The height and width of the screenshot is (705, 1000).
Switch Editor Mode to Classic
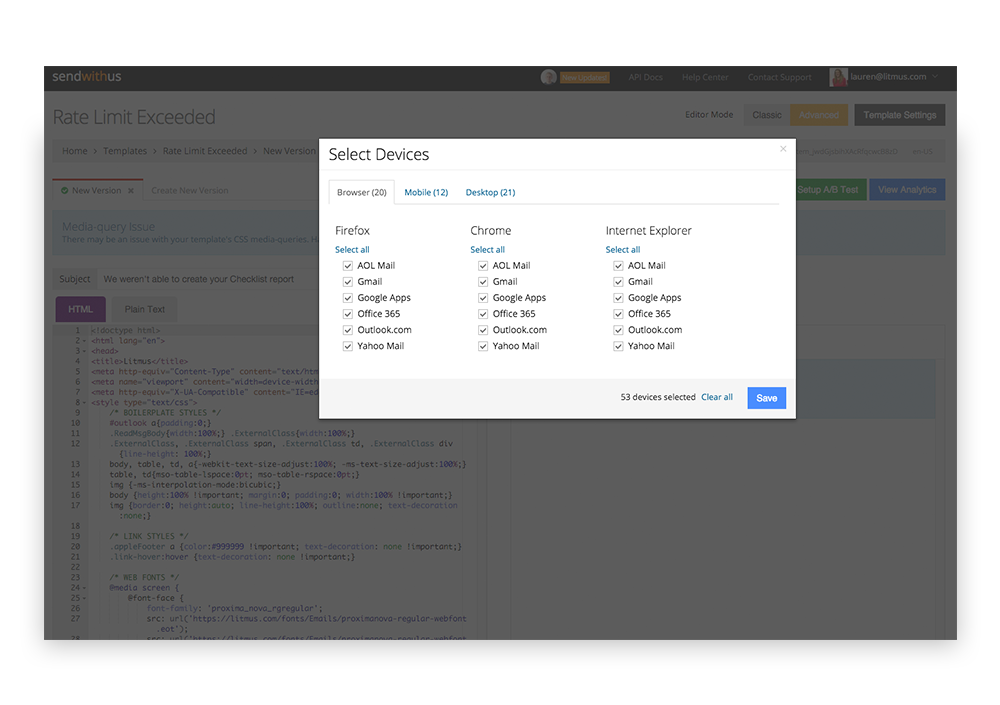coord(767,115)
